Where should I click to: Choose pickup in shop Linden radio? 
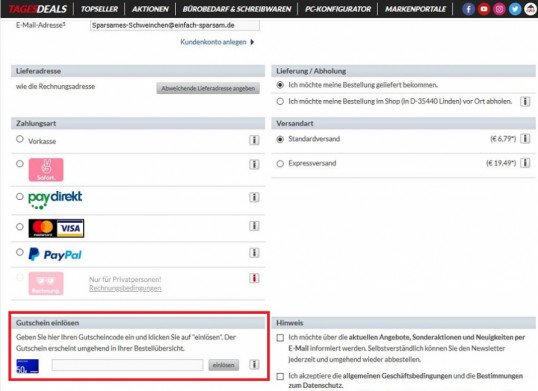click(x=280, y=102)
